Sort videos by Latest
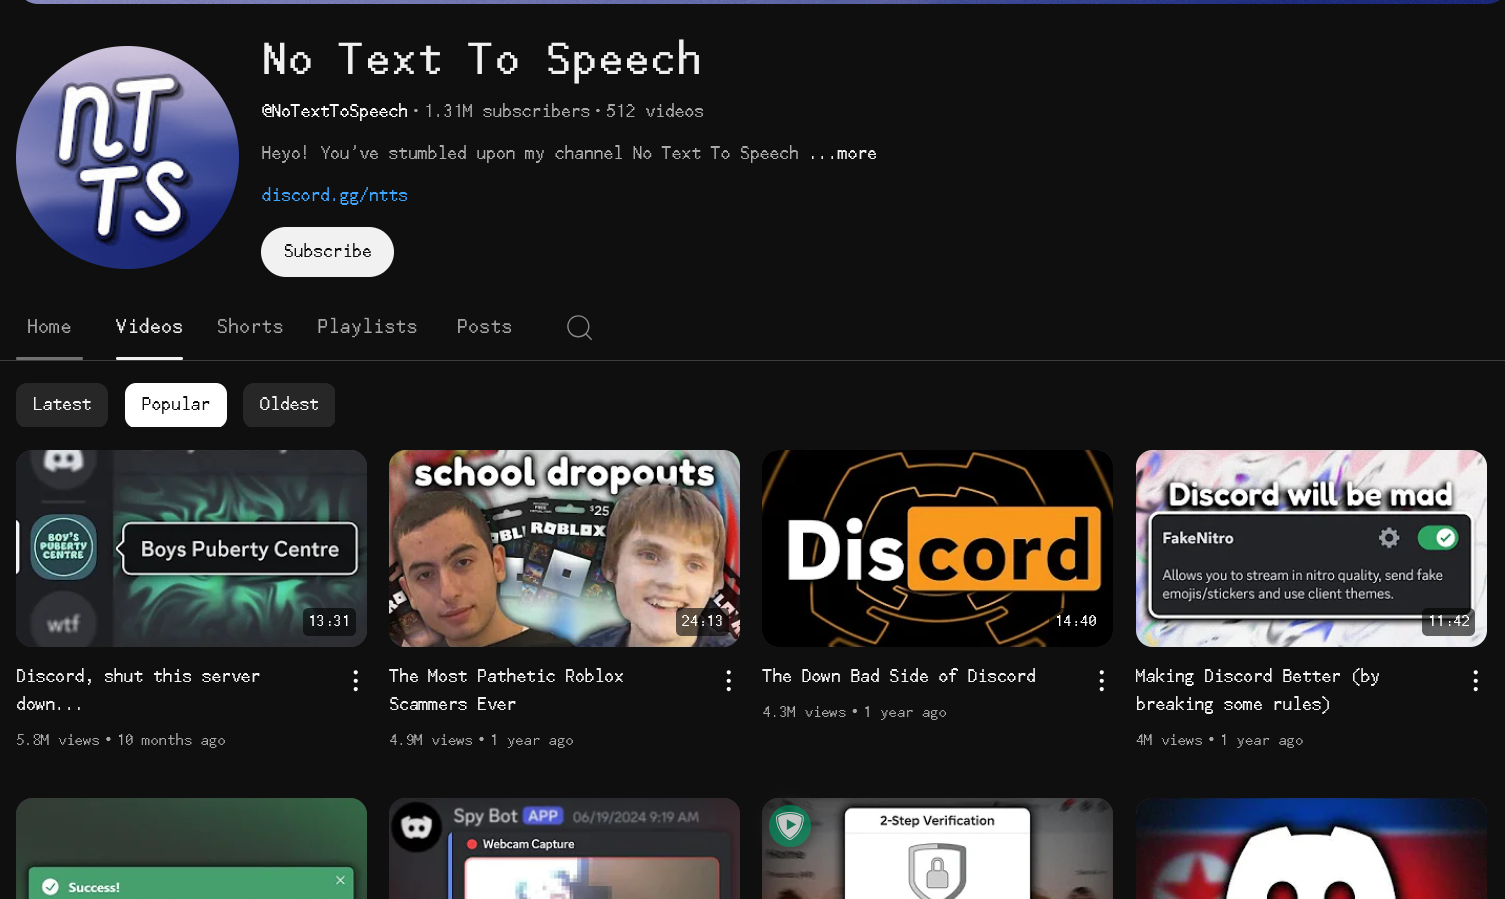 pyautogui.click(x=62, y=405)
